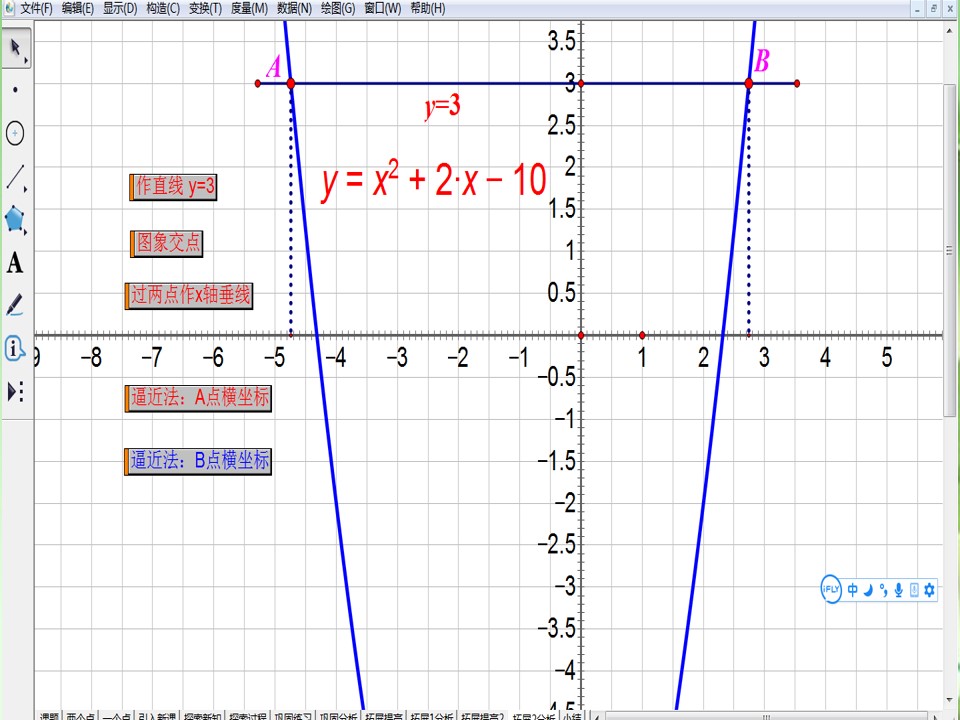Select the function label y = x² + 2·x − 10
The image size is (960, 720).
click(x=433, y=180)
